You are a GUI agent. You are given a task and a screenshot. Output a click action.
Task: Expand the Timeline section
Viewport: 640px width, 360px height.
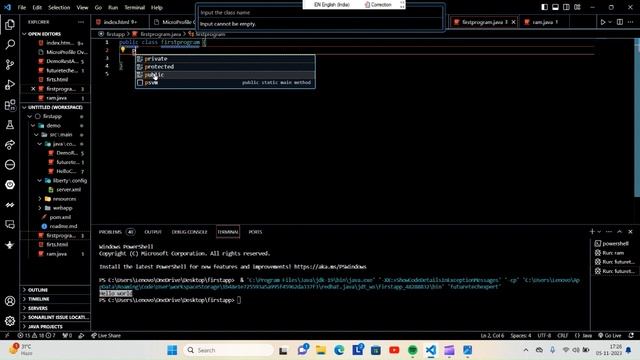tap(55, 299)
